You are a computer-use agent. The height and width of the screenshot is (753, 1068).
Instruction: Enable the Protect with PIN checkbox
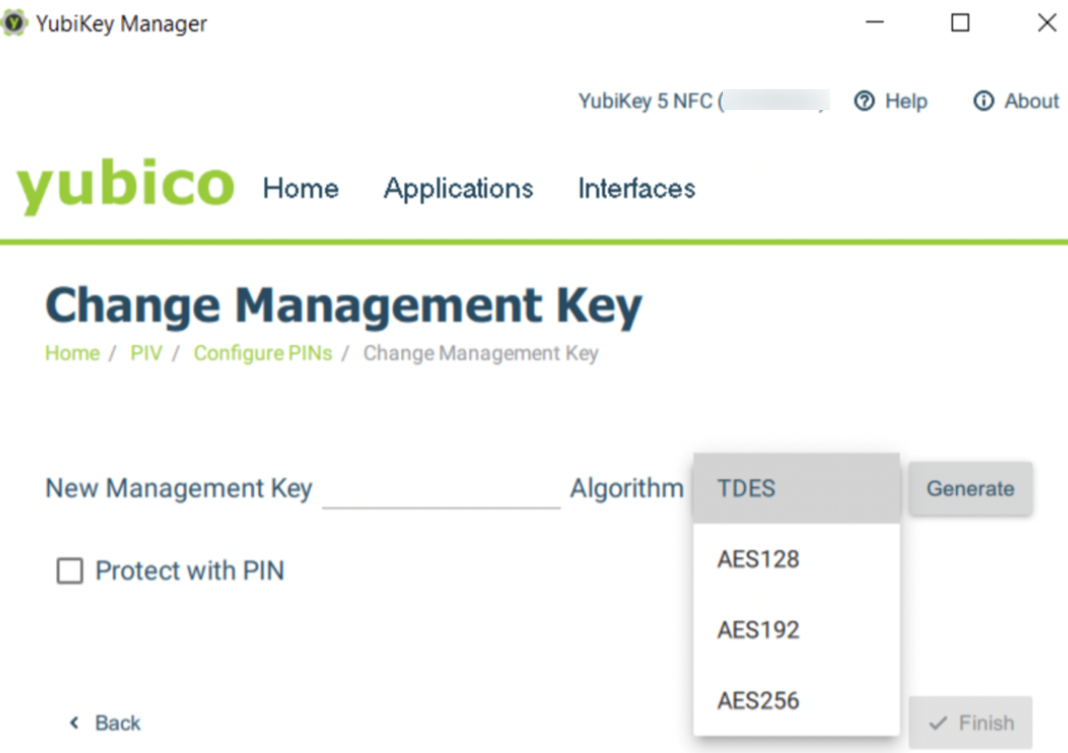pos(68,570)
